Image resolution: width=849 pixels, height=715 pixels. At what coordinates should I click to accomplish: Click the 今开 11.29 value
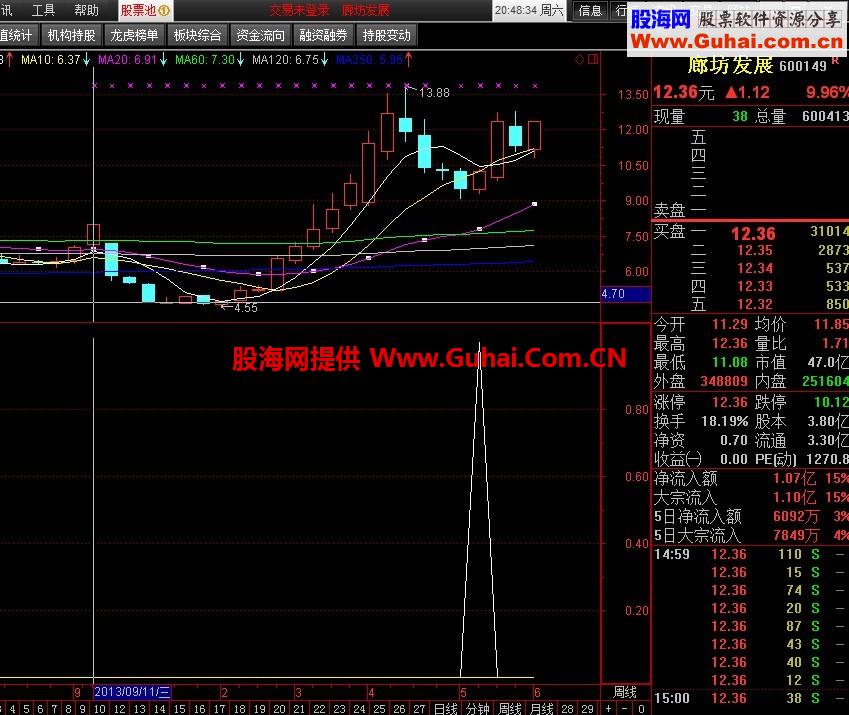pyautogui.click(x=729, y=324)
